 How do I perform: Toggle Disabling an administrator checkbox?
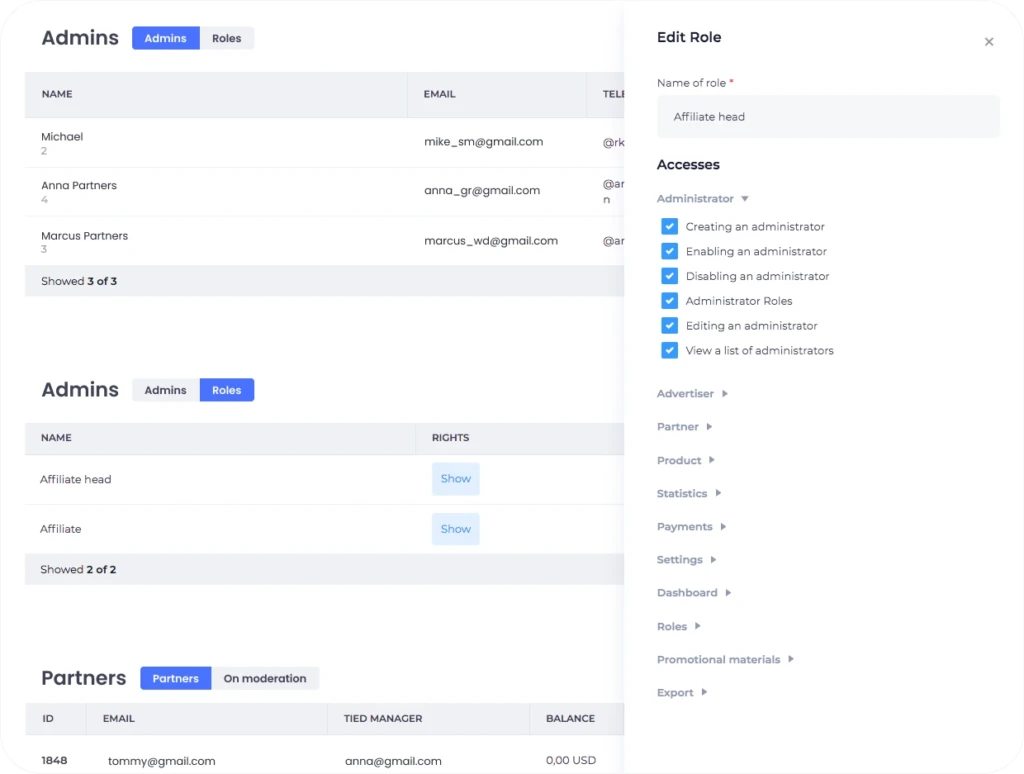(669, 276)
